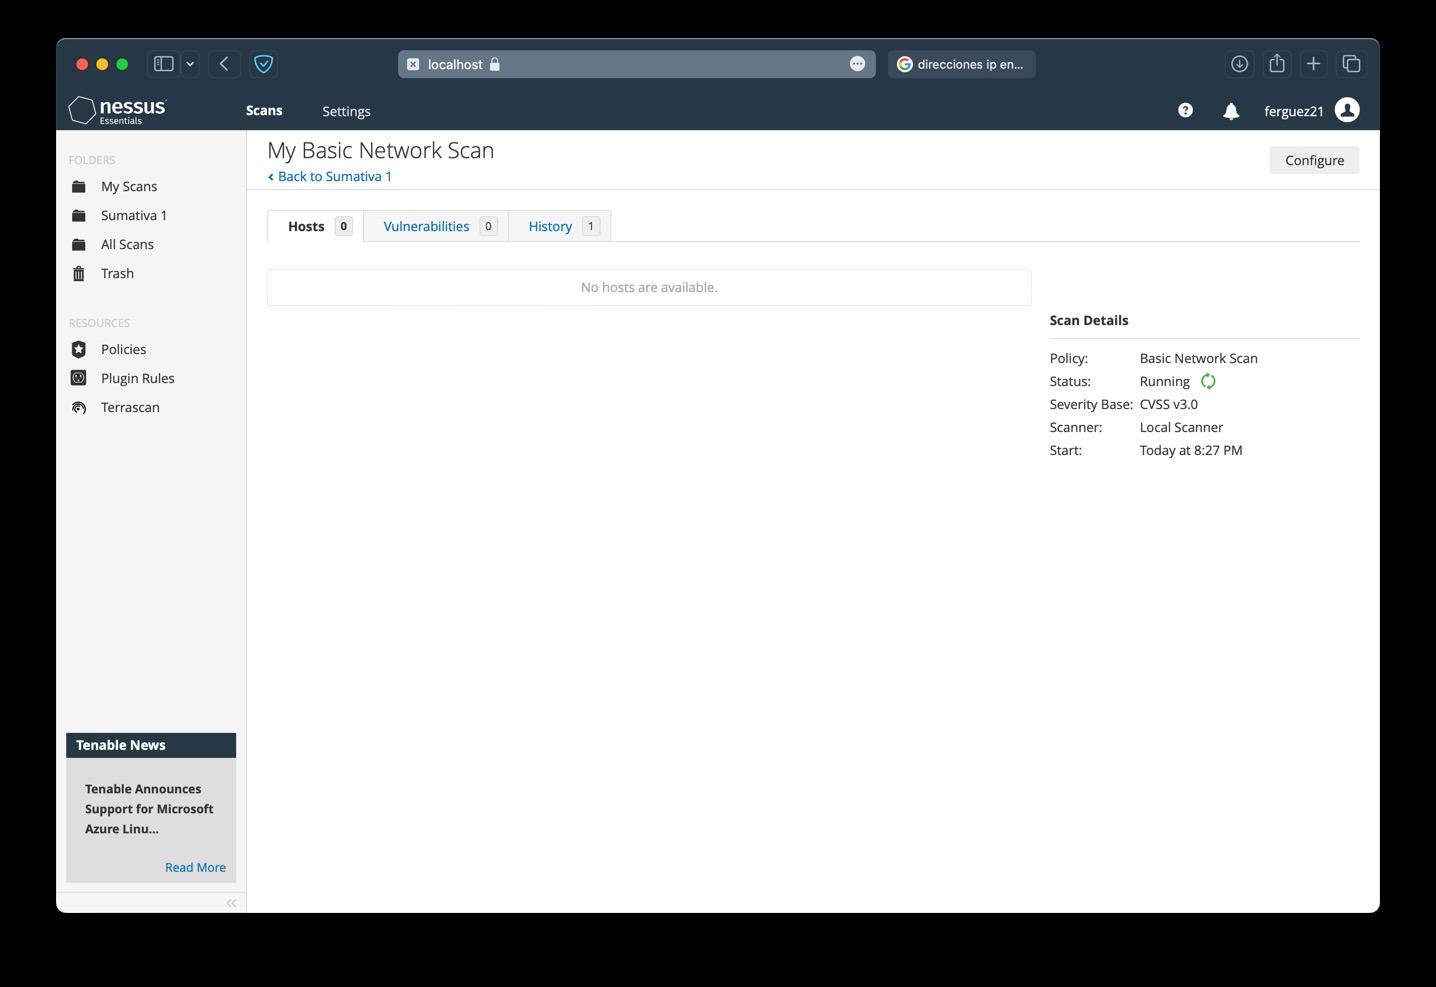The width and height of the screenshot is (1436, 987).
Task: Click the Tenable News header
Action: pos(151,745)
